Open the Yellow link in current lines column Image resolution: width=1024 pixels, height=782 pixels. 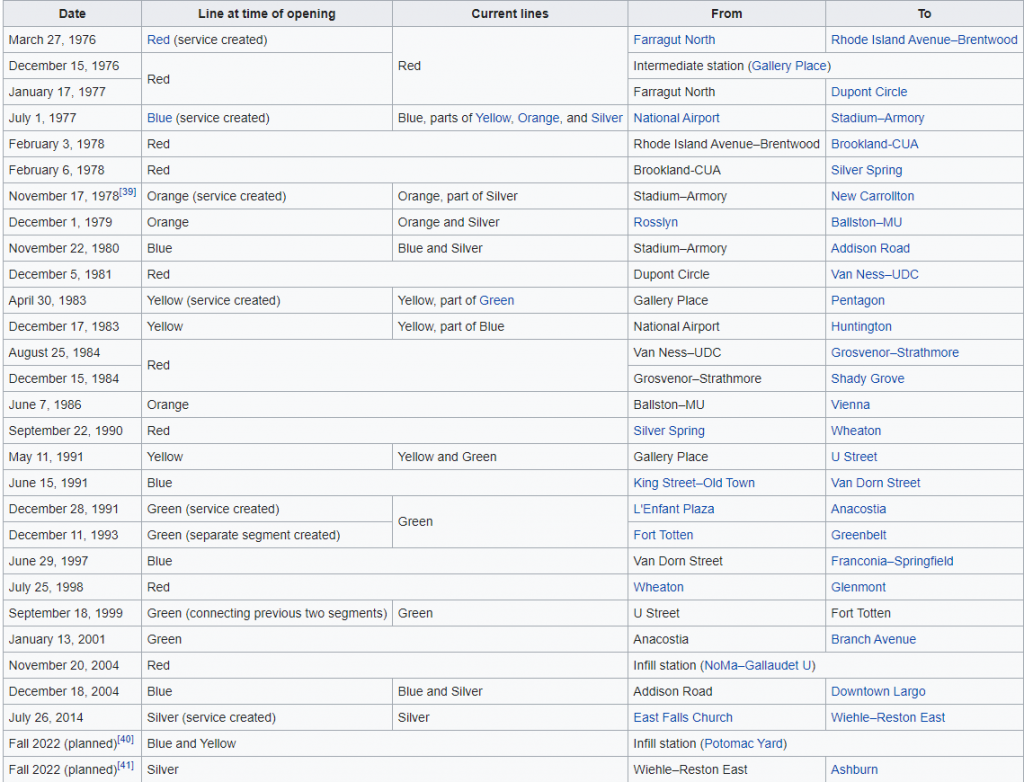coord(493,118)
